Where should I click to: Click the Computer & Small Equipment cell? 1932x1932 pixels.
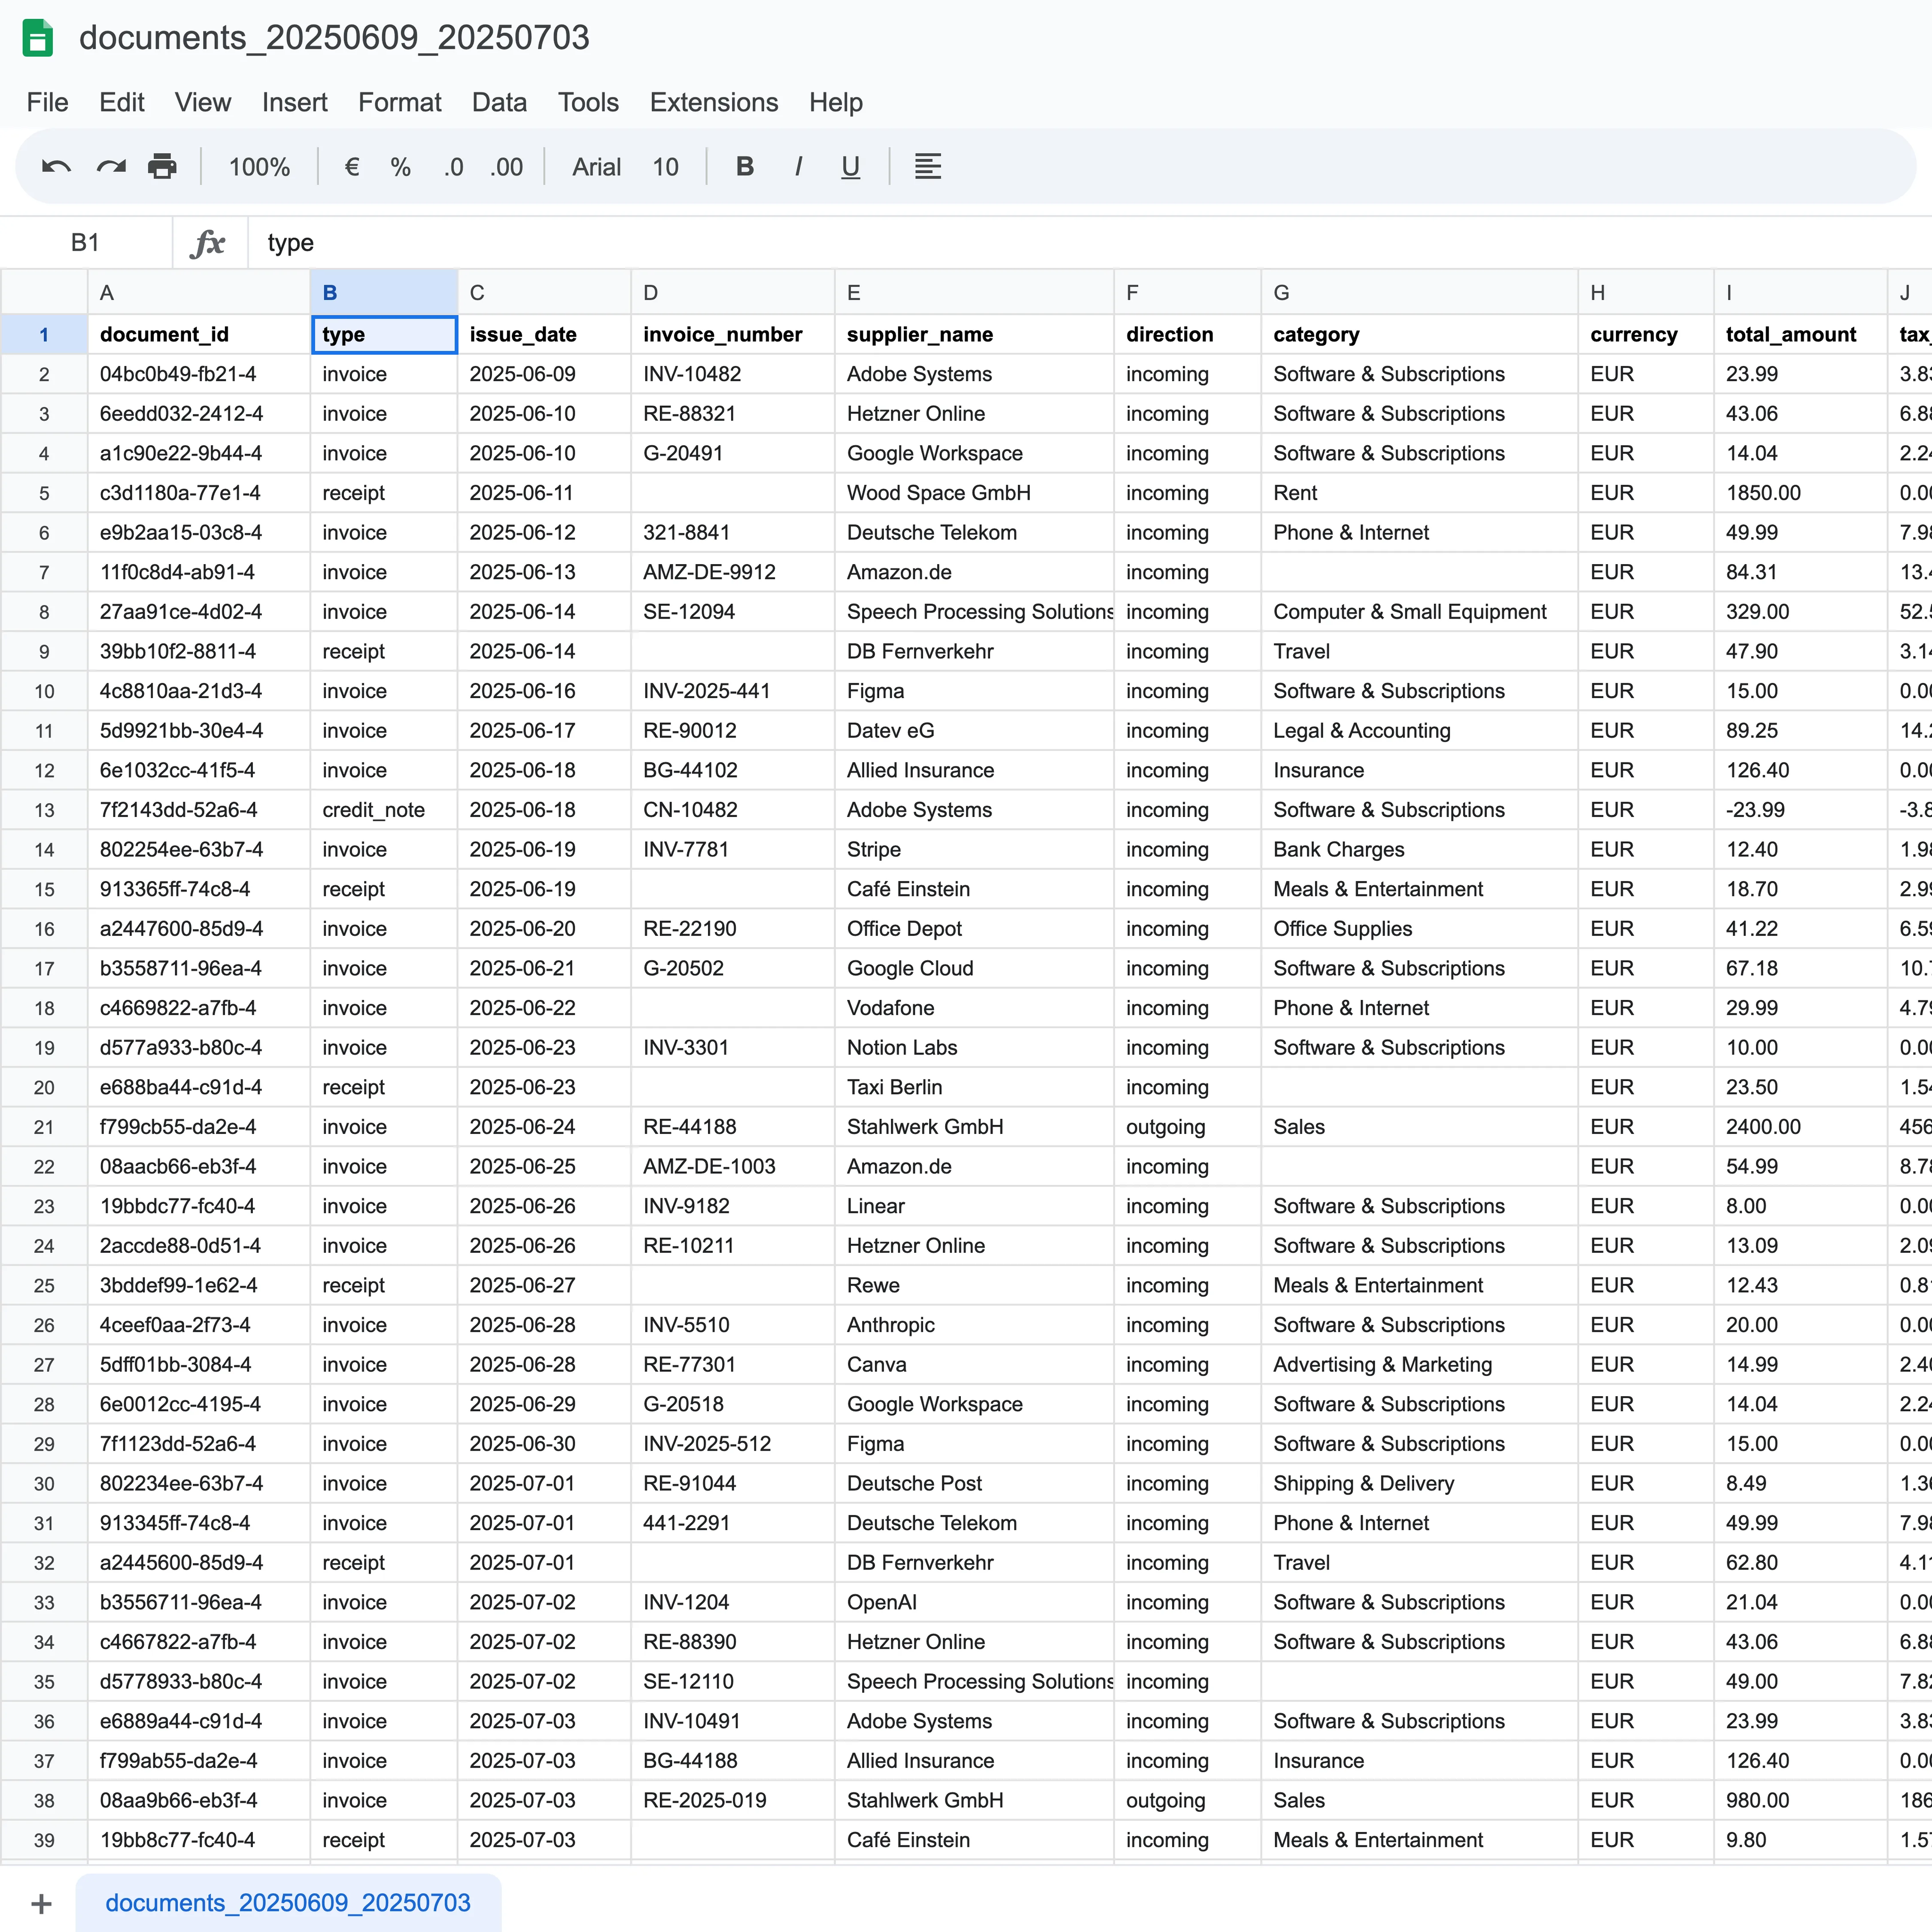click(1419, 612)
